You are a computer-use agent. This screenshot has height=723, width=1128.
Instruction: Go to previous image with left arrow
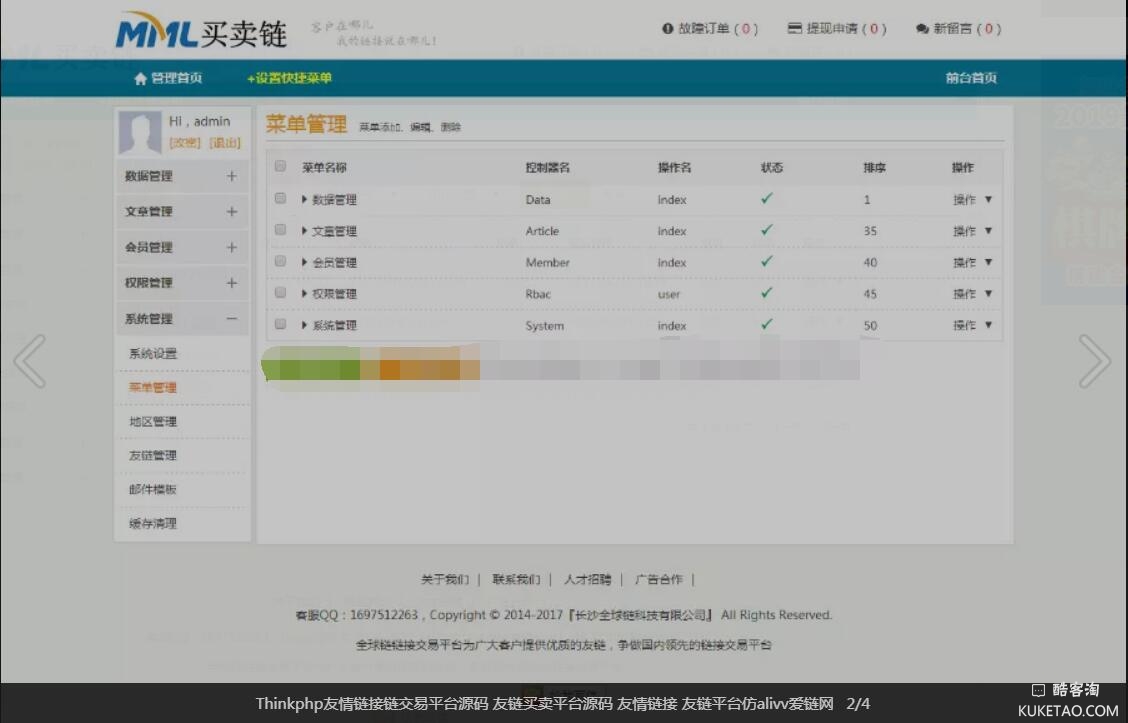(x=29, y=361)
